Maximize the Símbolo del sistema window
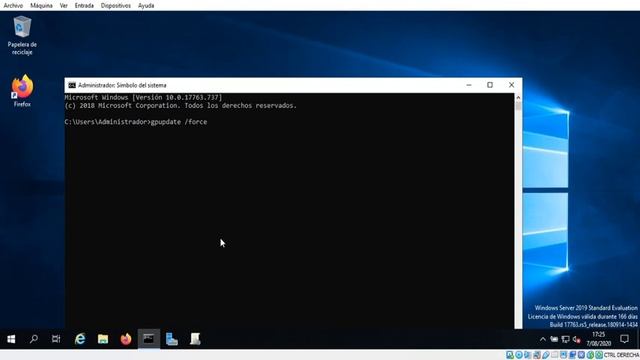The height and width of the screenshot is (360, 640). click(490, 85)
